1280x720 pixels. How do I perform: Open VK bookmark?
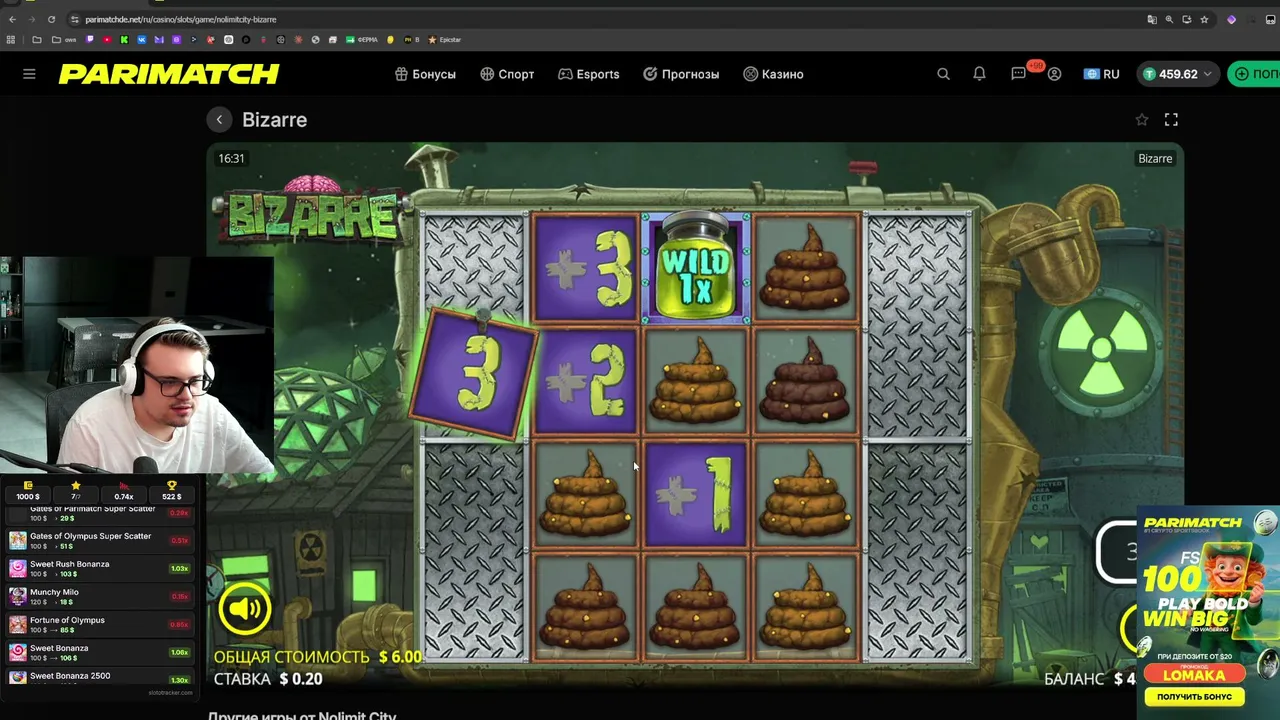coord(142,40)
